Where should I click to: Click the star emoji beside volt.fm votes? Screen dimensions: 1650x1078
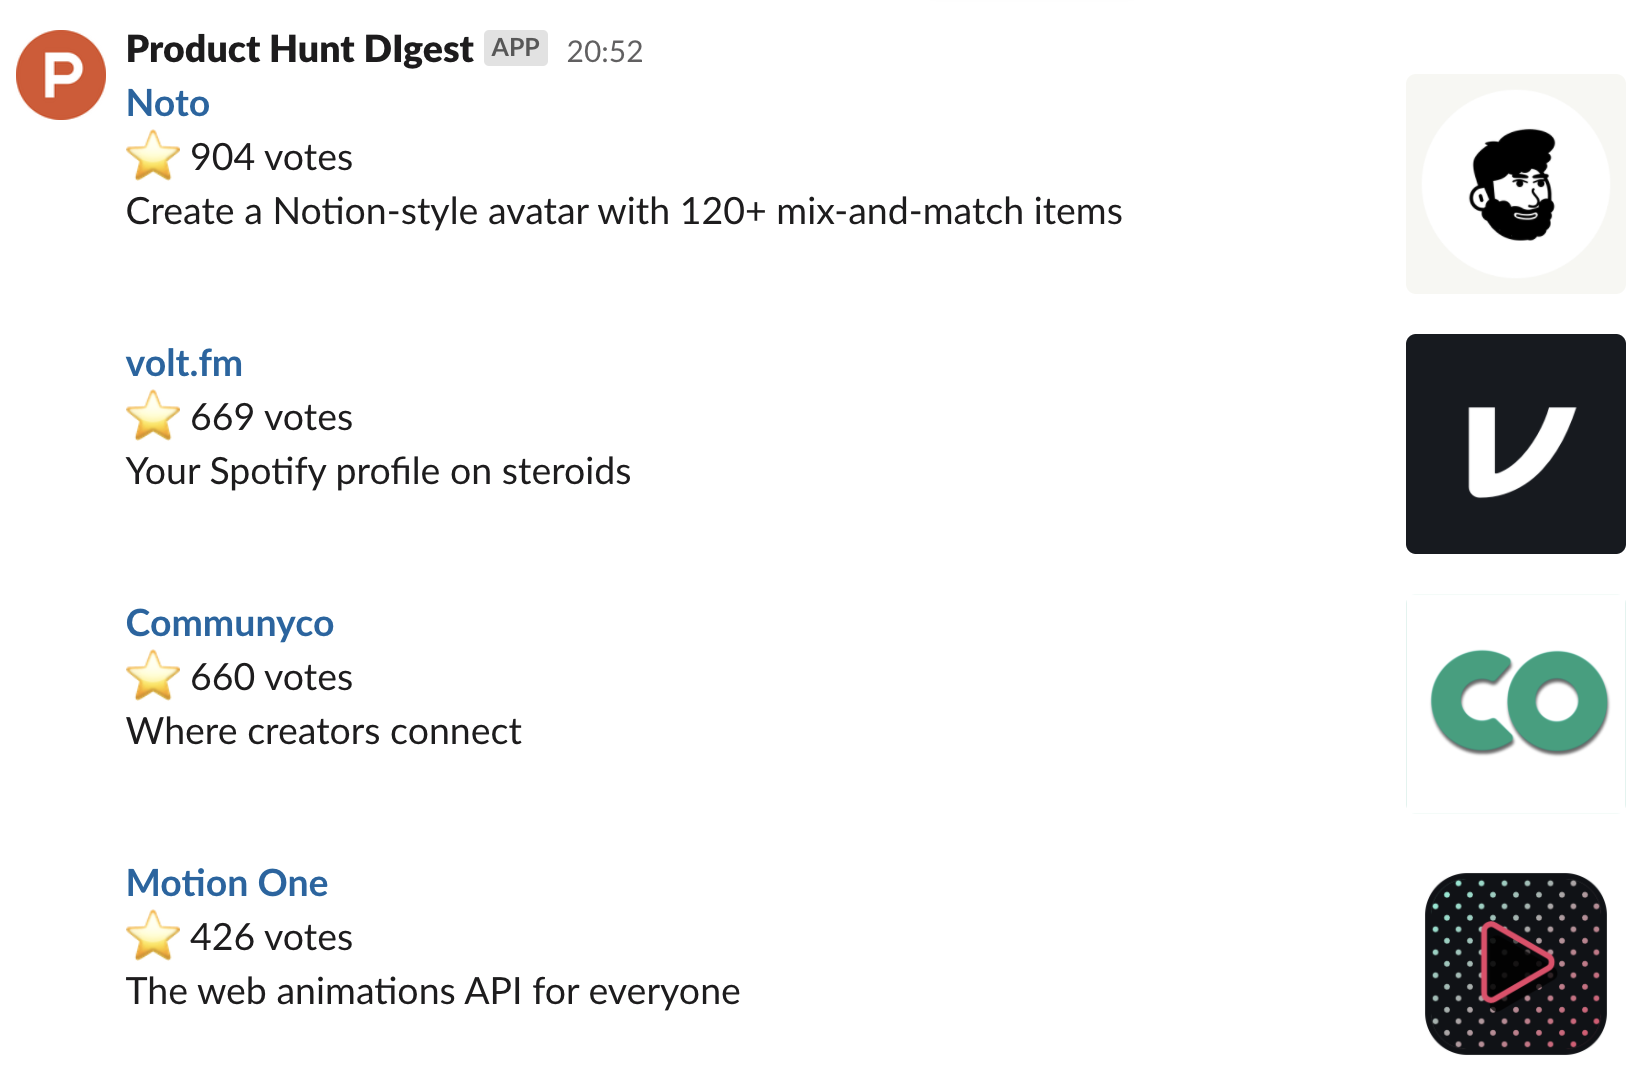point(152,416)
